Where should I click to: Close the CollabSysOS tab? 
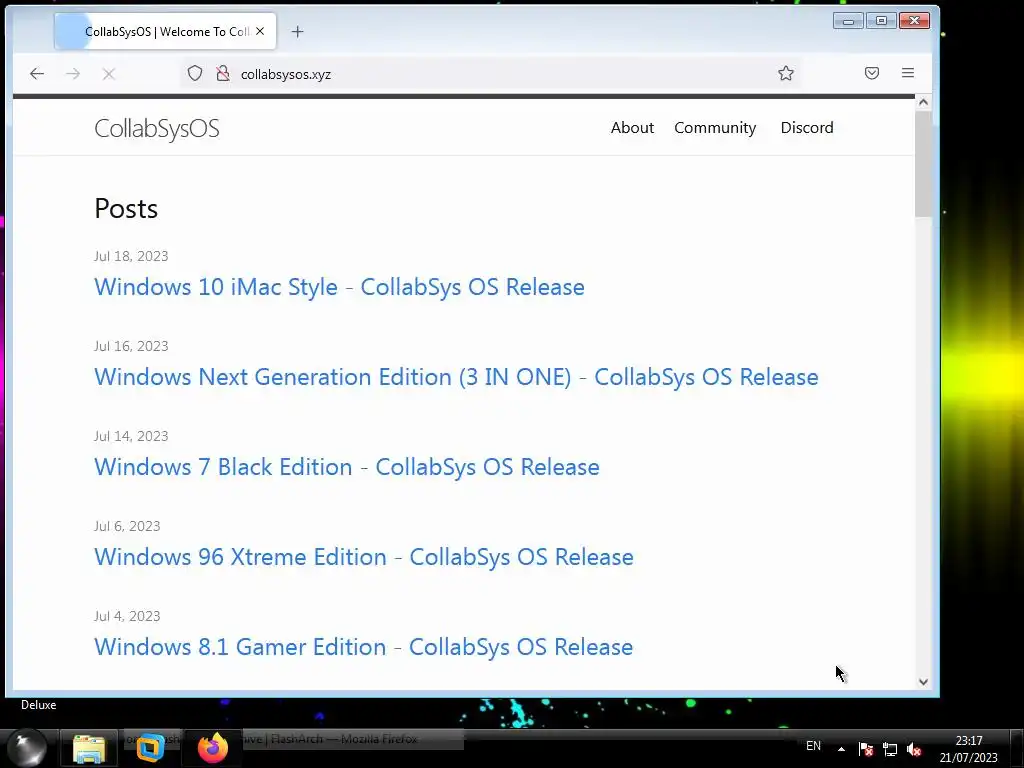(x=260, y=31)
